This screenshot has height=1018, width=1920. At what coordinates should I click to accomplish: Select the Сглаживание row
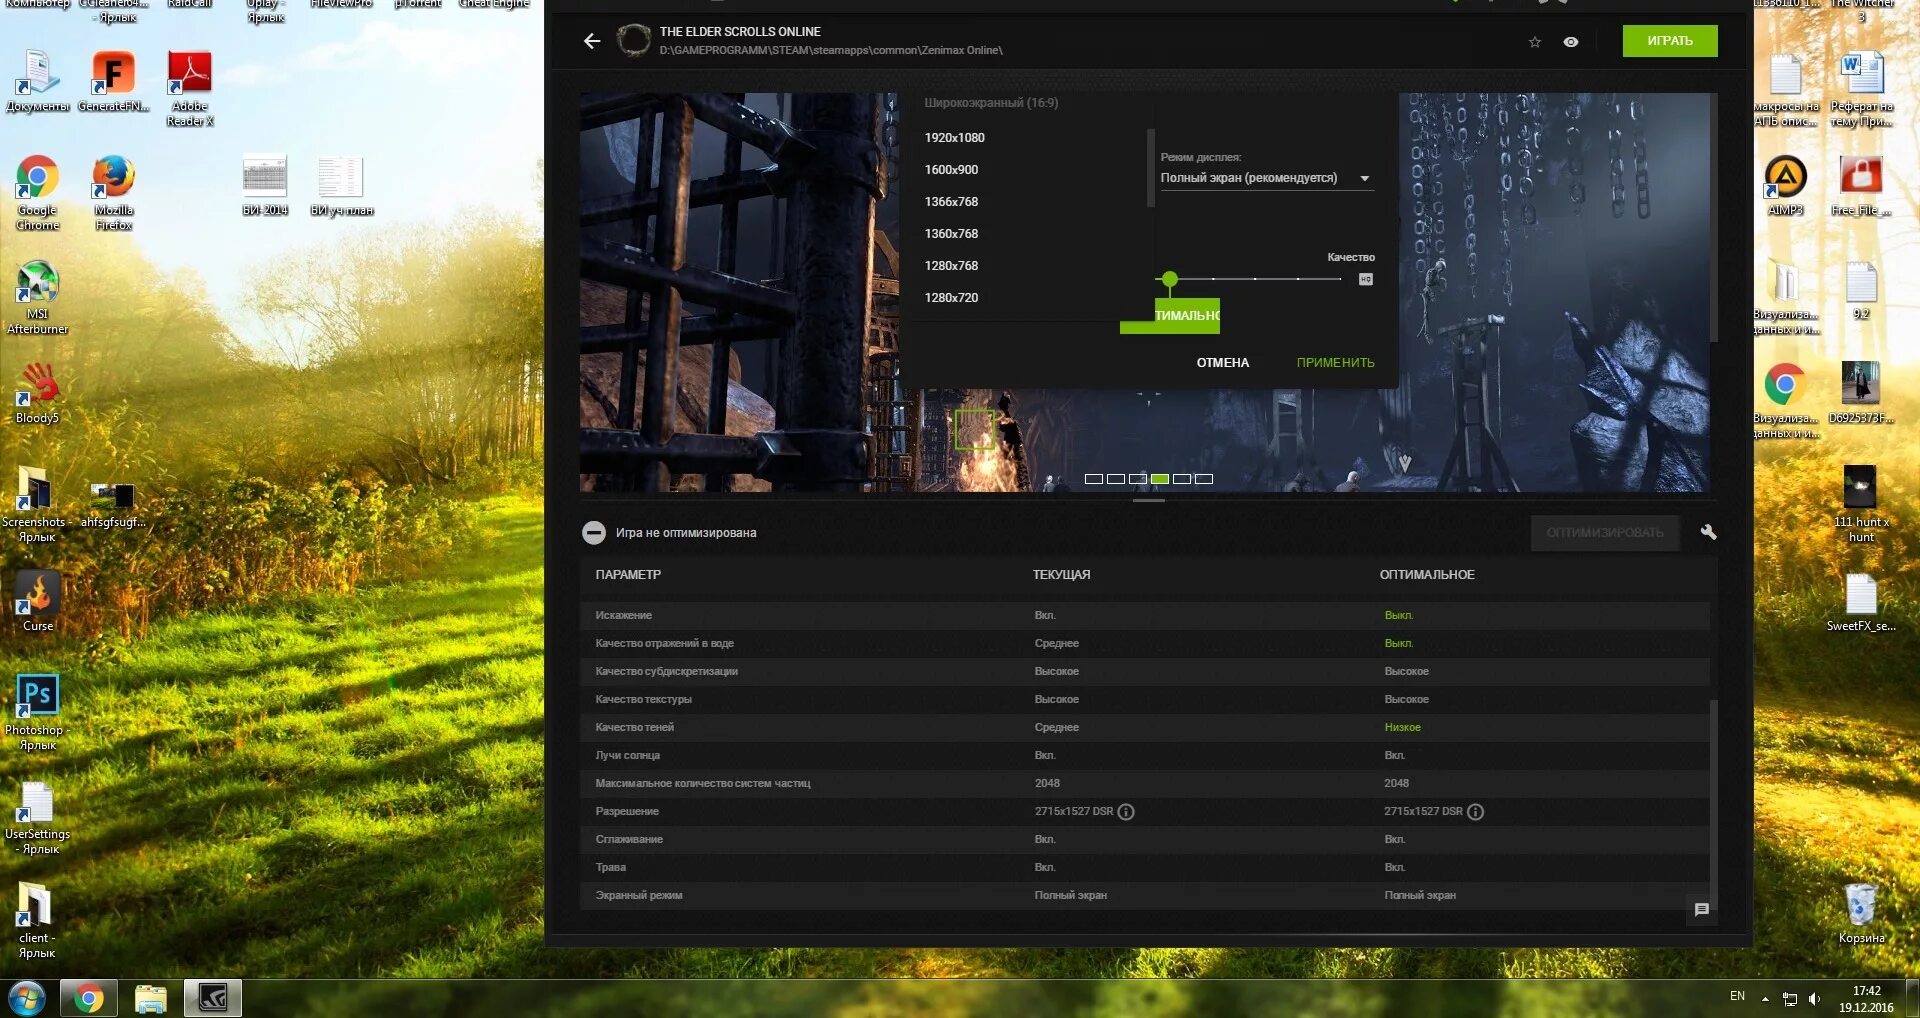[1144, 840]
